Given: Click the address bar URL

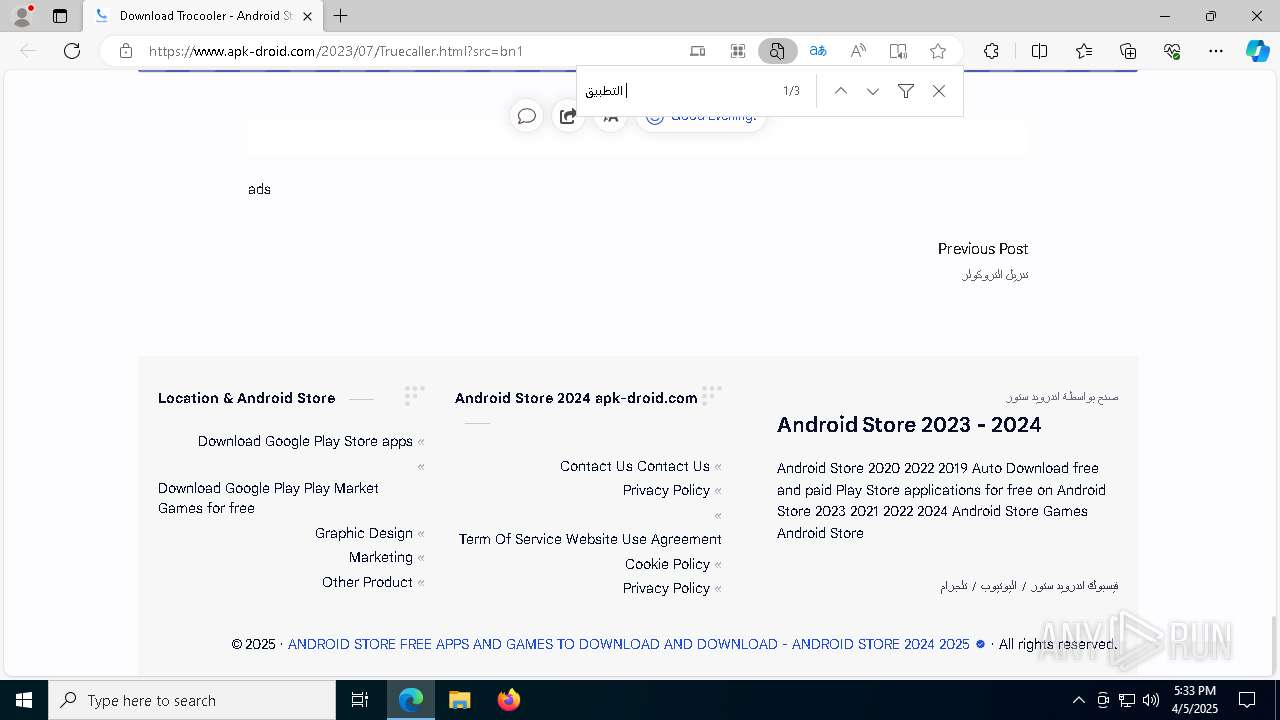Looking at the screenshot, I should [x=336, y=51].
